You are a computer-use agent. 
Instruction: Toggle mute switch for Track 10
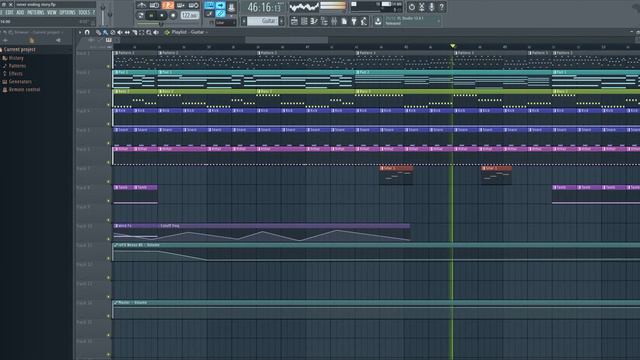tap(108, 239)
